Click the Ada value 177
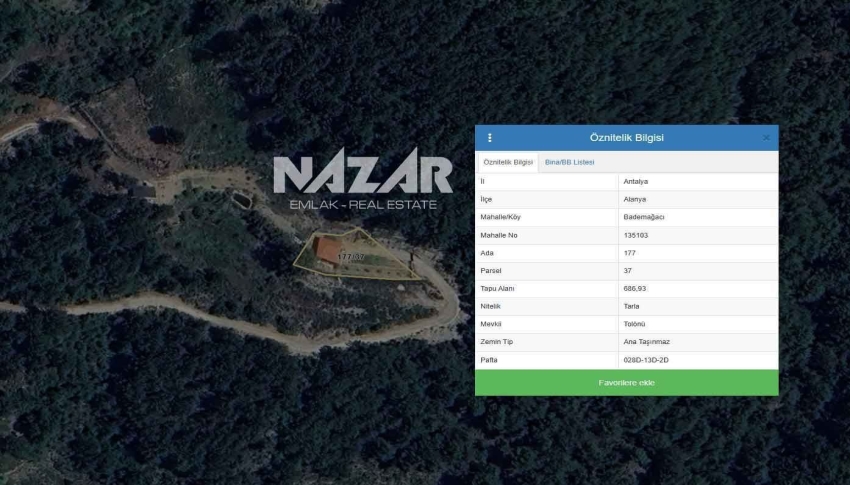850x485 pixels. pyautogui.click(x=629, y=253)
